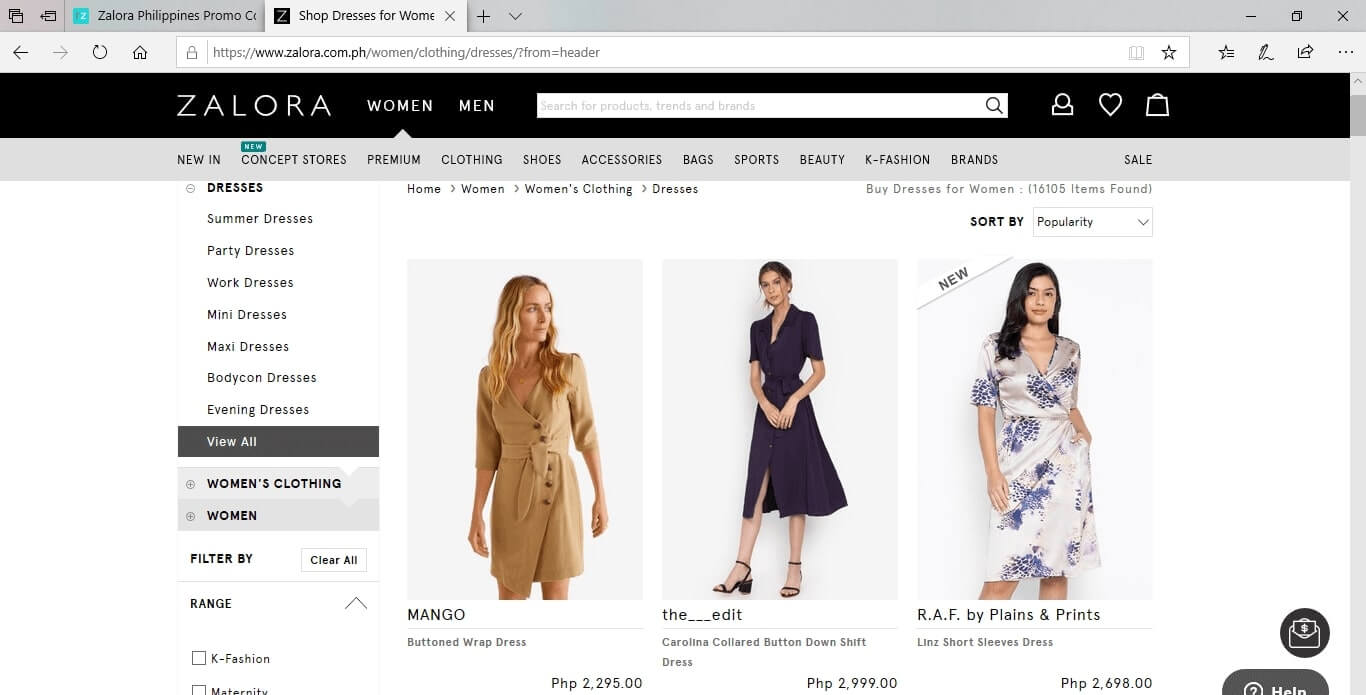
Task: Show tab previews chevron
Action: (515, 16)
